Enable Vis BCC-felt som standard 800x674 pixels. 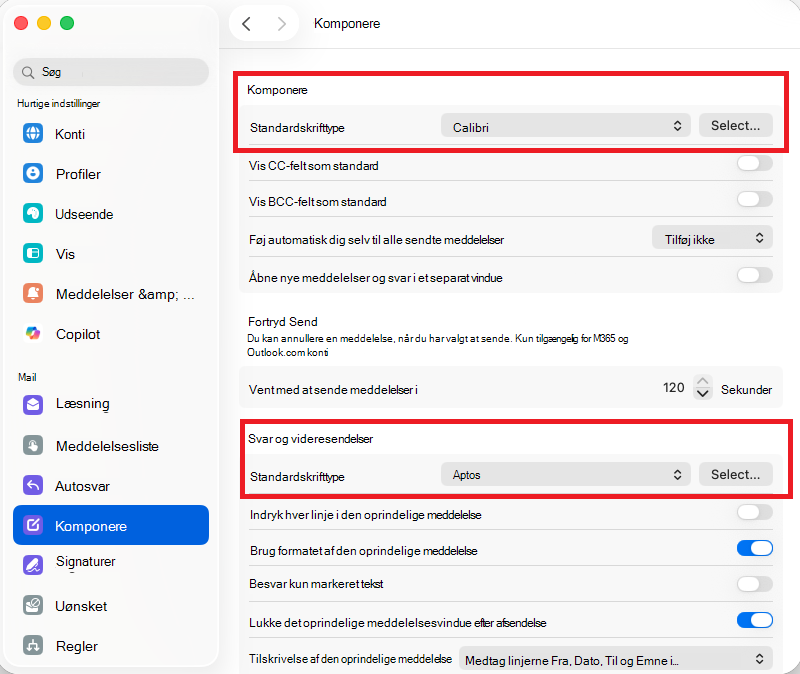click(x=755, y=199)
